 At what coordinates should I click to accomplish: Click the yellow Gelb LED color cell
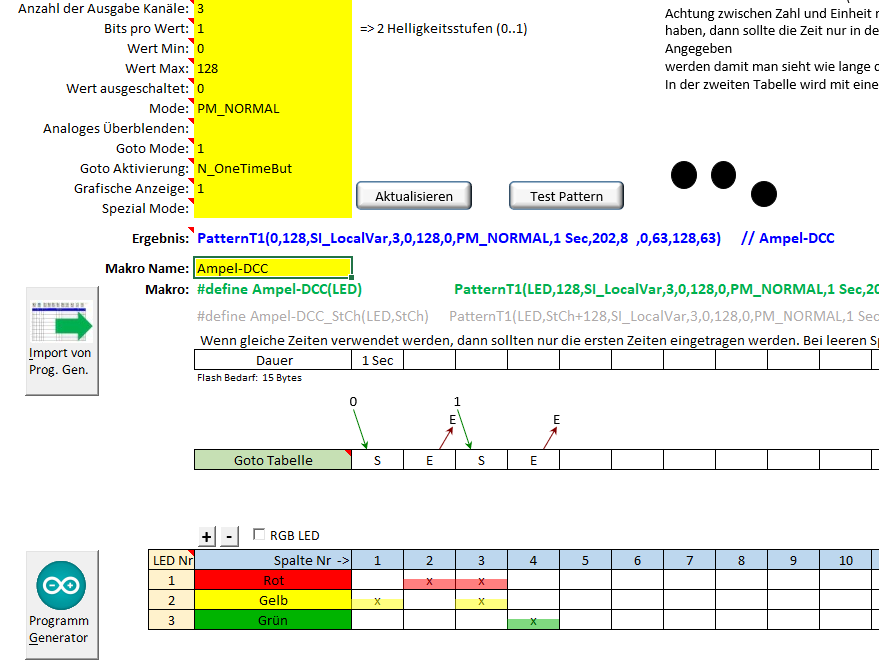pos(273,601)
